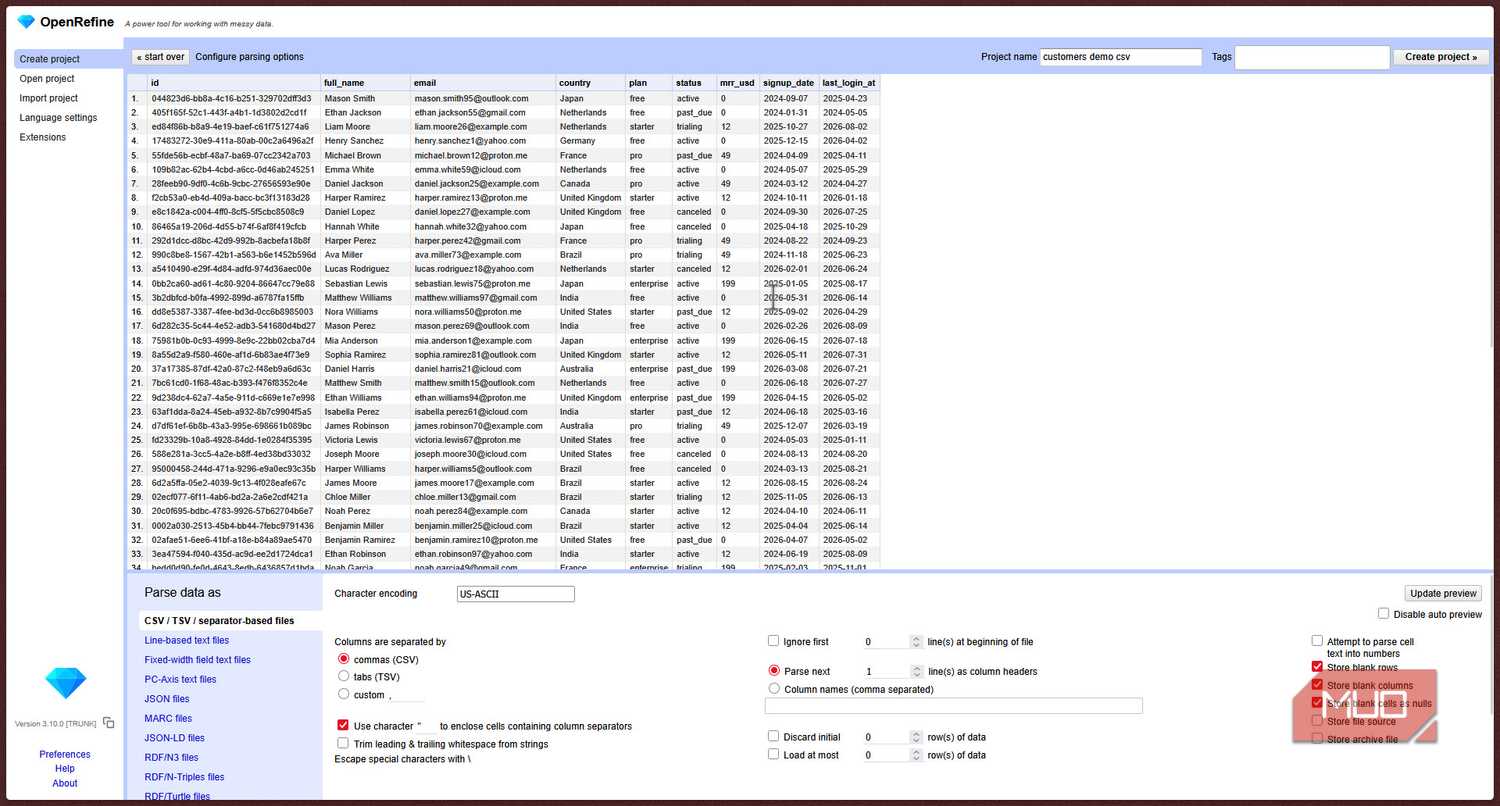
Task: Select the commas (CSV) radio button
Action: [344, 659]
